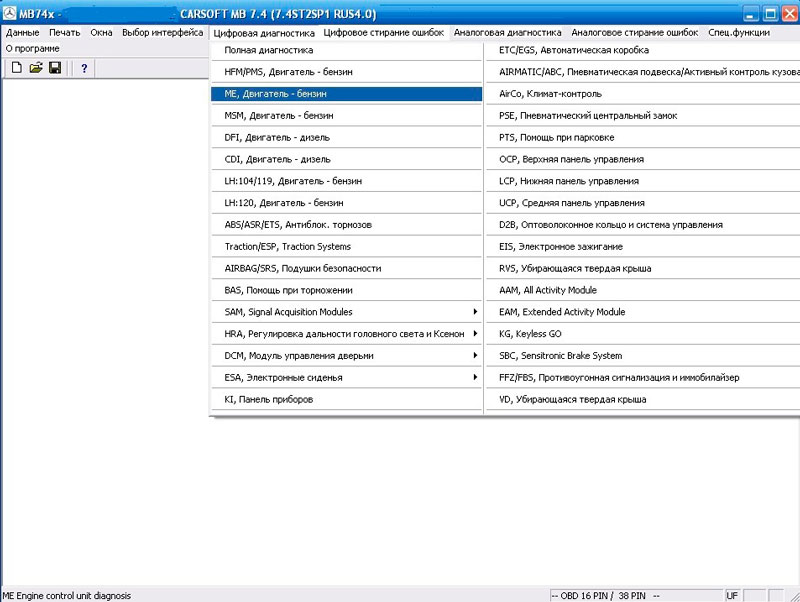
Task: Open the Аналоговая диагностика menu
Action: click(x=507, y=33)
